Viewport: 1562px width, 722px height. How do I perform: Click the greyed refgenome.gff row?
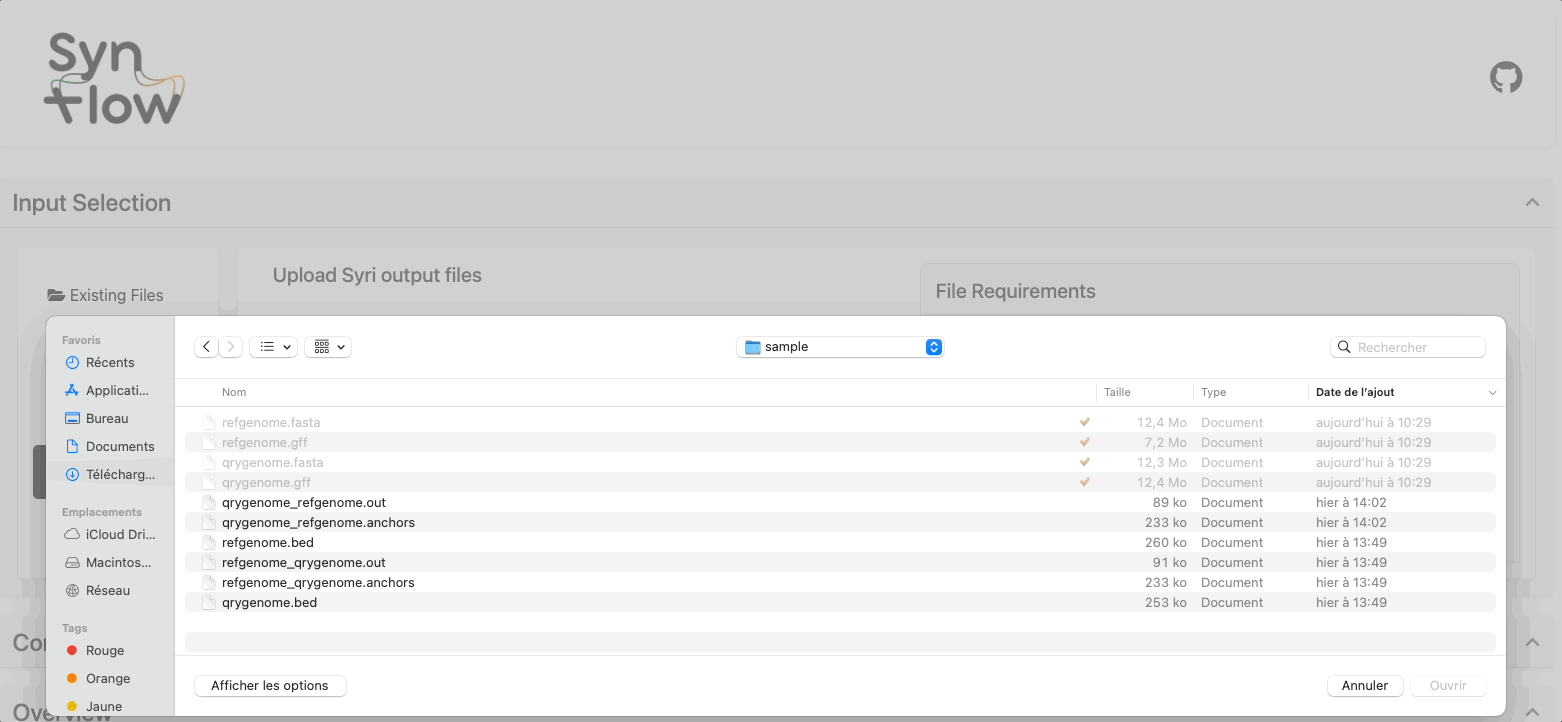tap(840, 442)
